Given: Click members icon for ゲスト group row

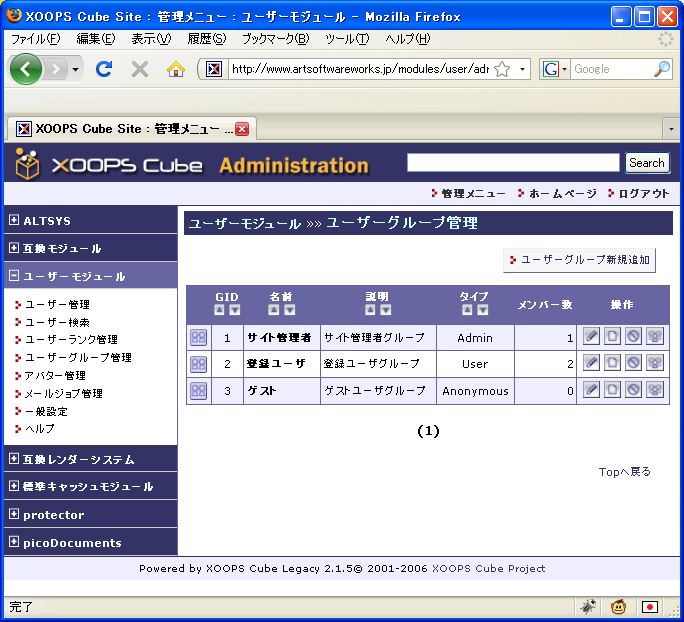Looking at the screenshot, I should click(x=654, y=390).
